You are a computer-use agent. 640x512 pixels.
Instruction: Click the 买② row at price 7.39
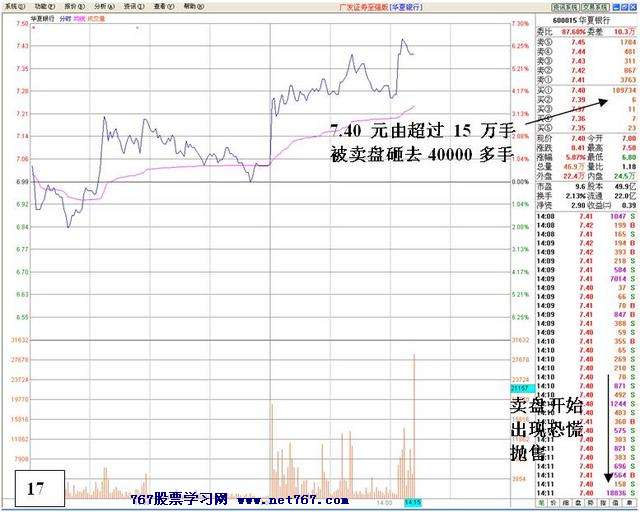(586, 100)
